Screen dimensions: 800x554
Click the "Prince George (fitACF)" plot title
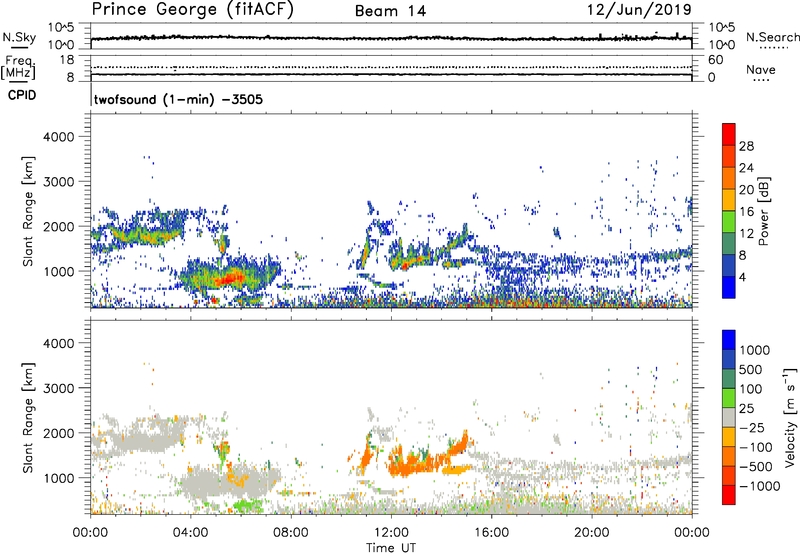pos(192,10)
